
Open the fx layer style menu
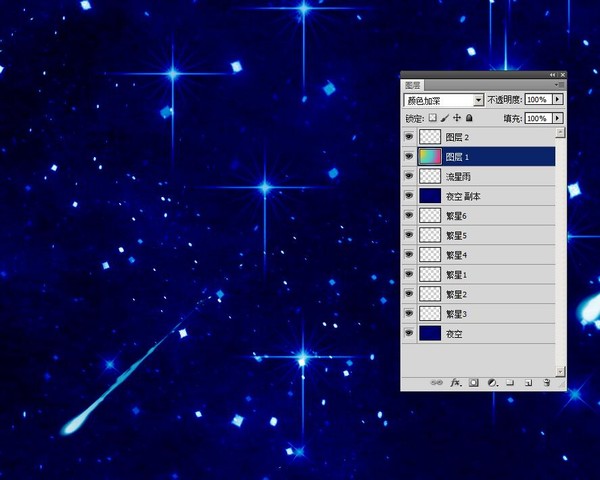[456, 382]
